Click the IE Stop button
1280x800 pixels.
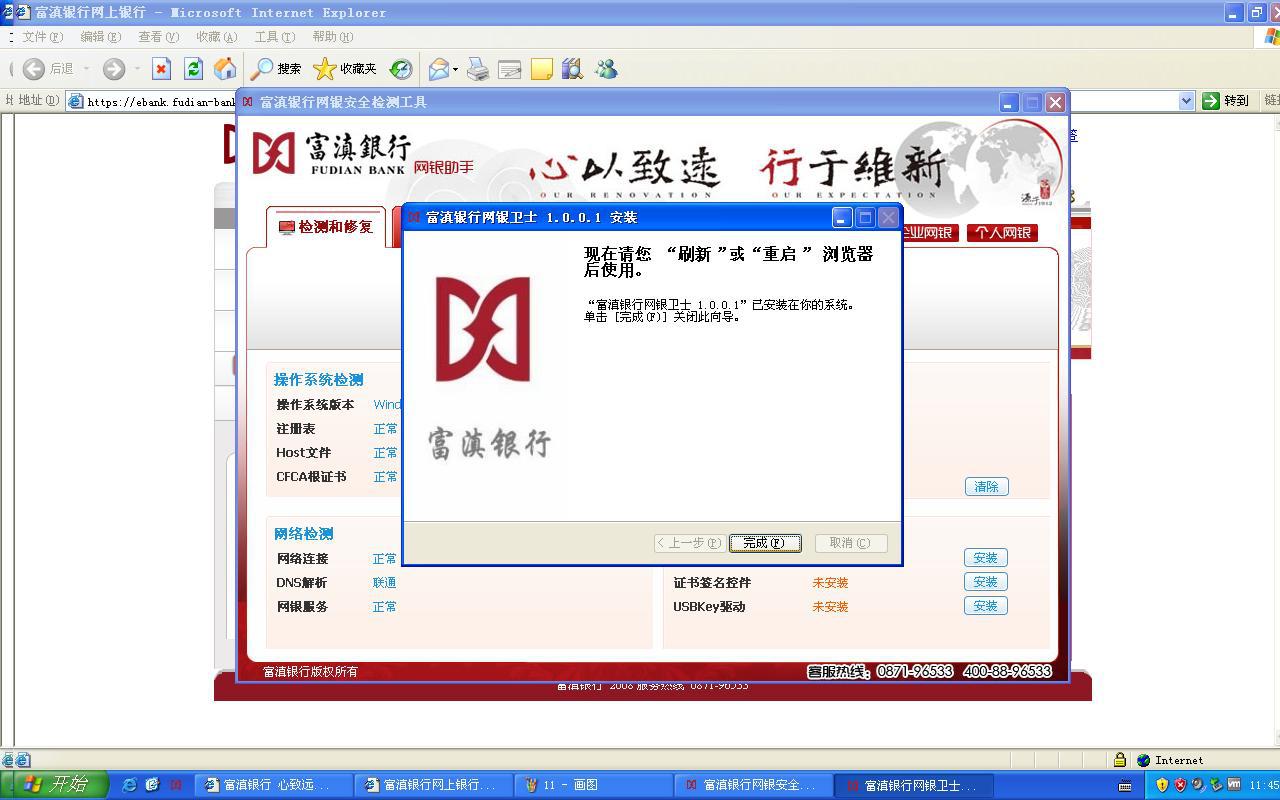click(x=161, y=69)
